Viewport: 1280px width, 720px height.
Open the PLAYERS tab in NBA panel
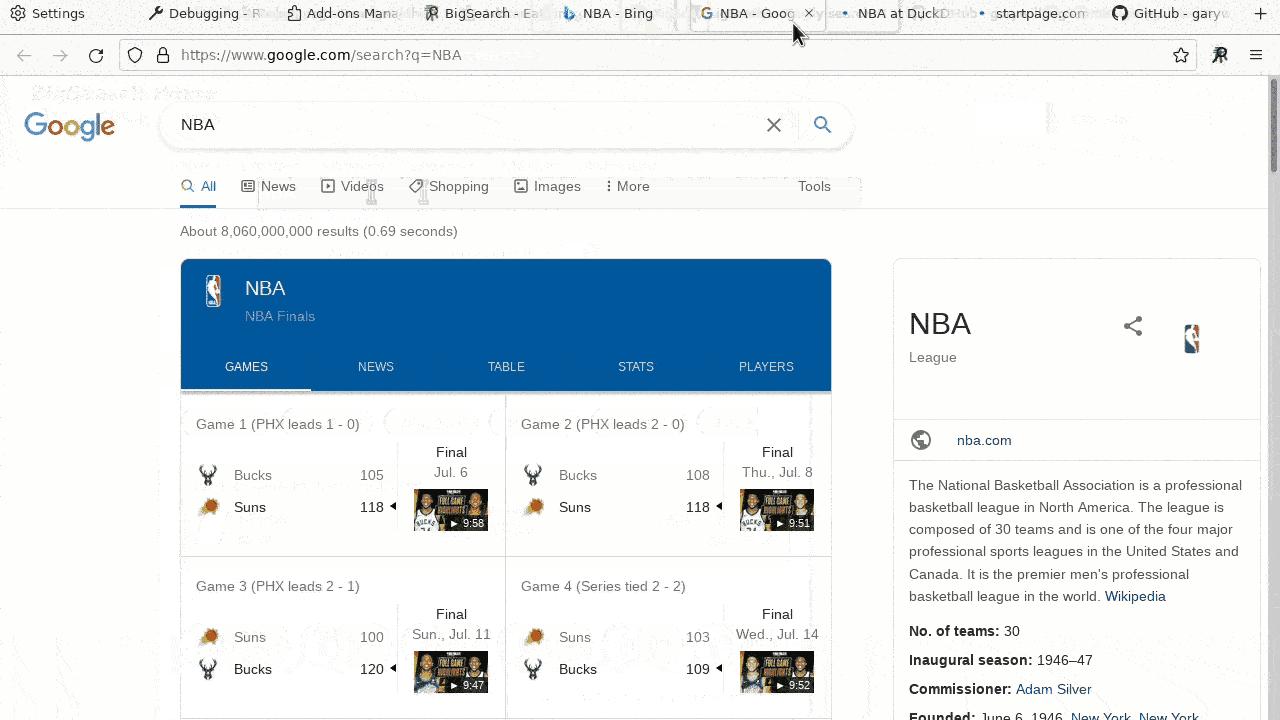click(x=766, y=367)
